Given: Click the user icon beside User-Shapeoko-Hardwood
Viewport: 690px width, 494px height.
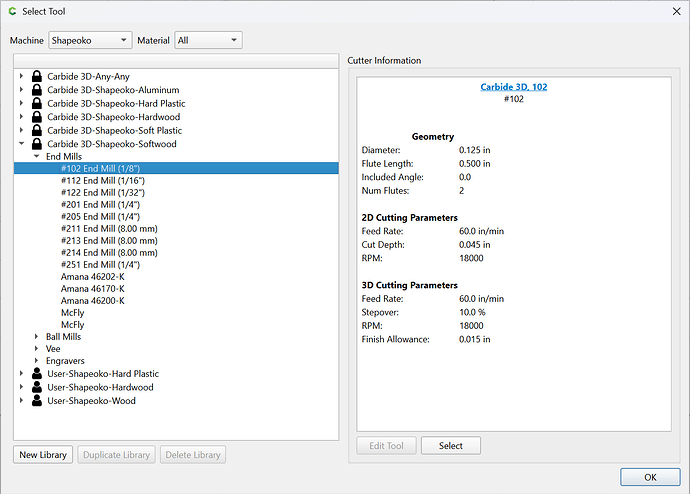Looking at the screenshot, I should click(37, 387).
